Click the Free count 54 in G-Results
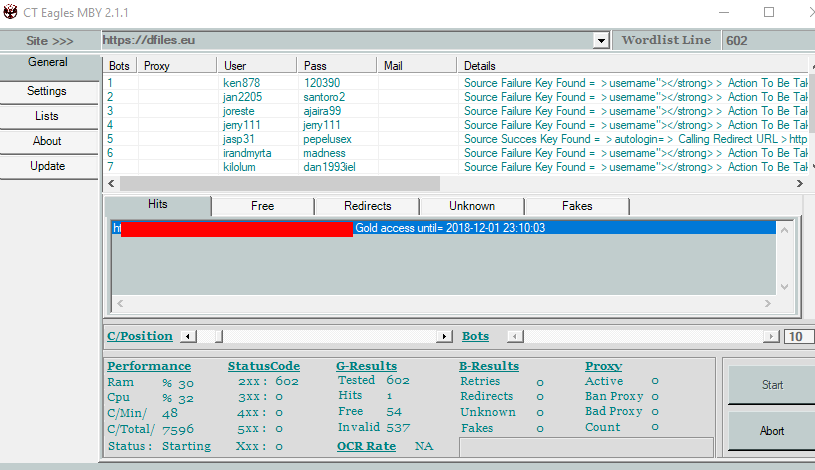Viewport: 815px width, 470px height. pyautogui.click(x=394, y=412)
